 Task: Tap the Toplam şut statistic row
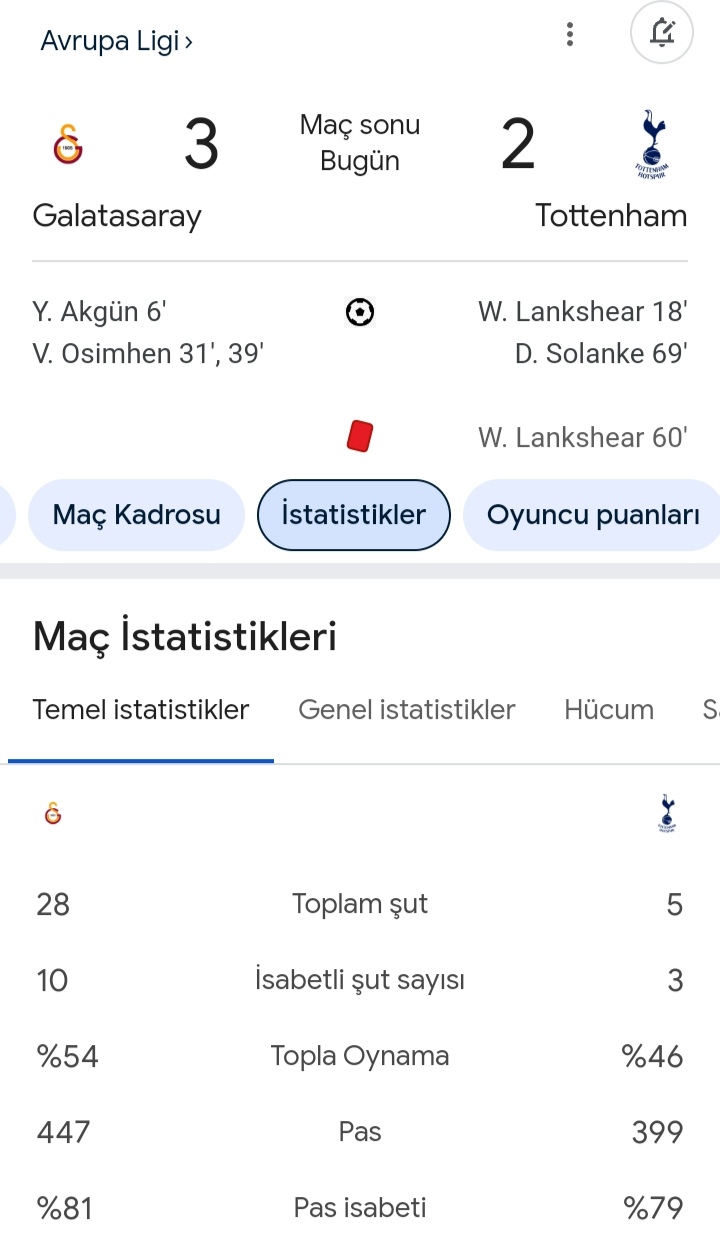[x=360, y=905]
